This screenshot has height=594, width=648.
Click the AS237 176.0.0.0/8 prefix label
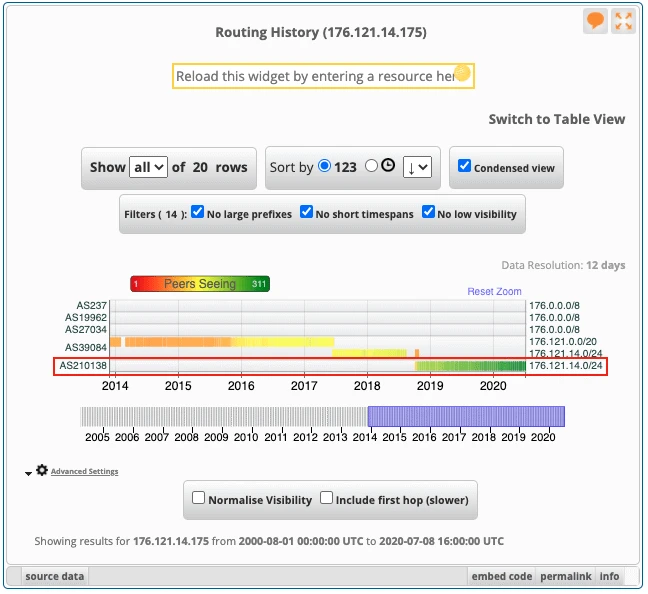click(554, 305)
